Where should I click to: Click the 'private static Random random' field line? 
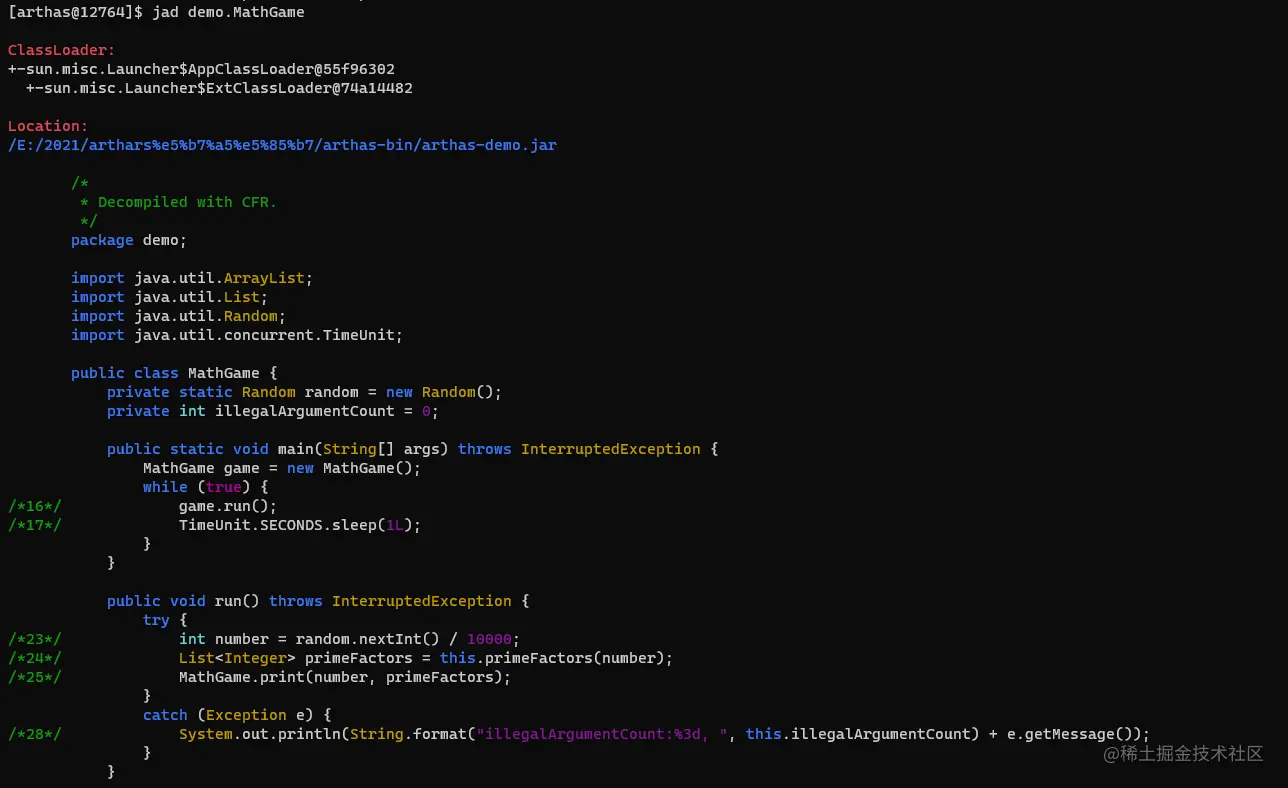pos(305,392)
